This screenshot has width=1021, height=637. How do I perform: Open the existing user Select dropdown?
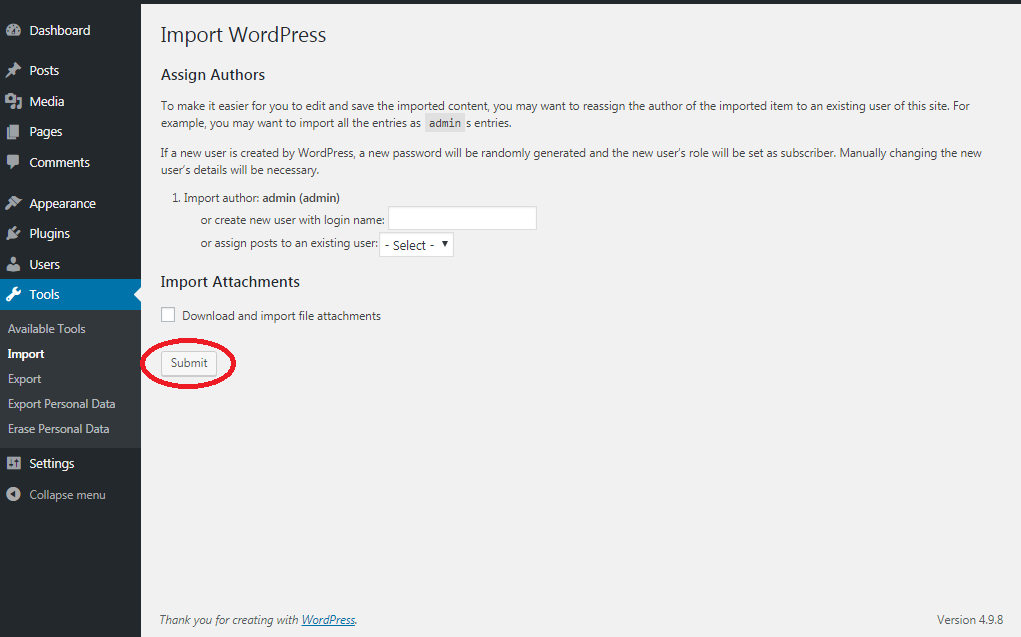point(416,245)
